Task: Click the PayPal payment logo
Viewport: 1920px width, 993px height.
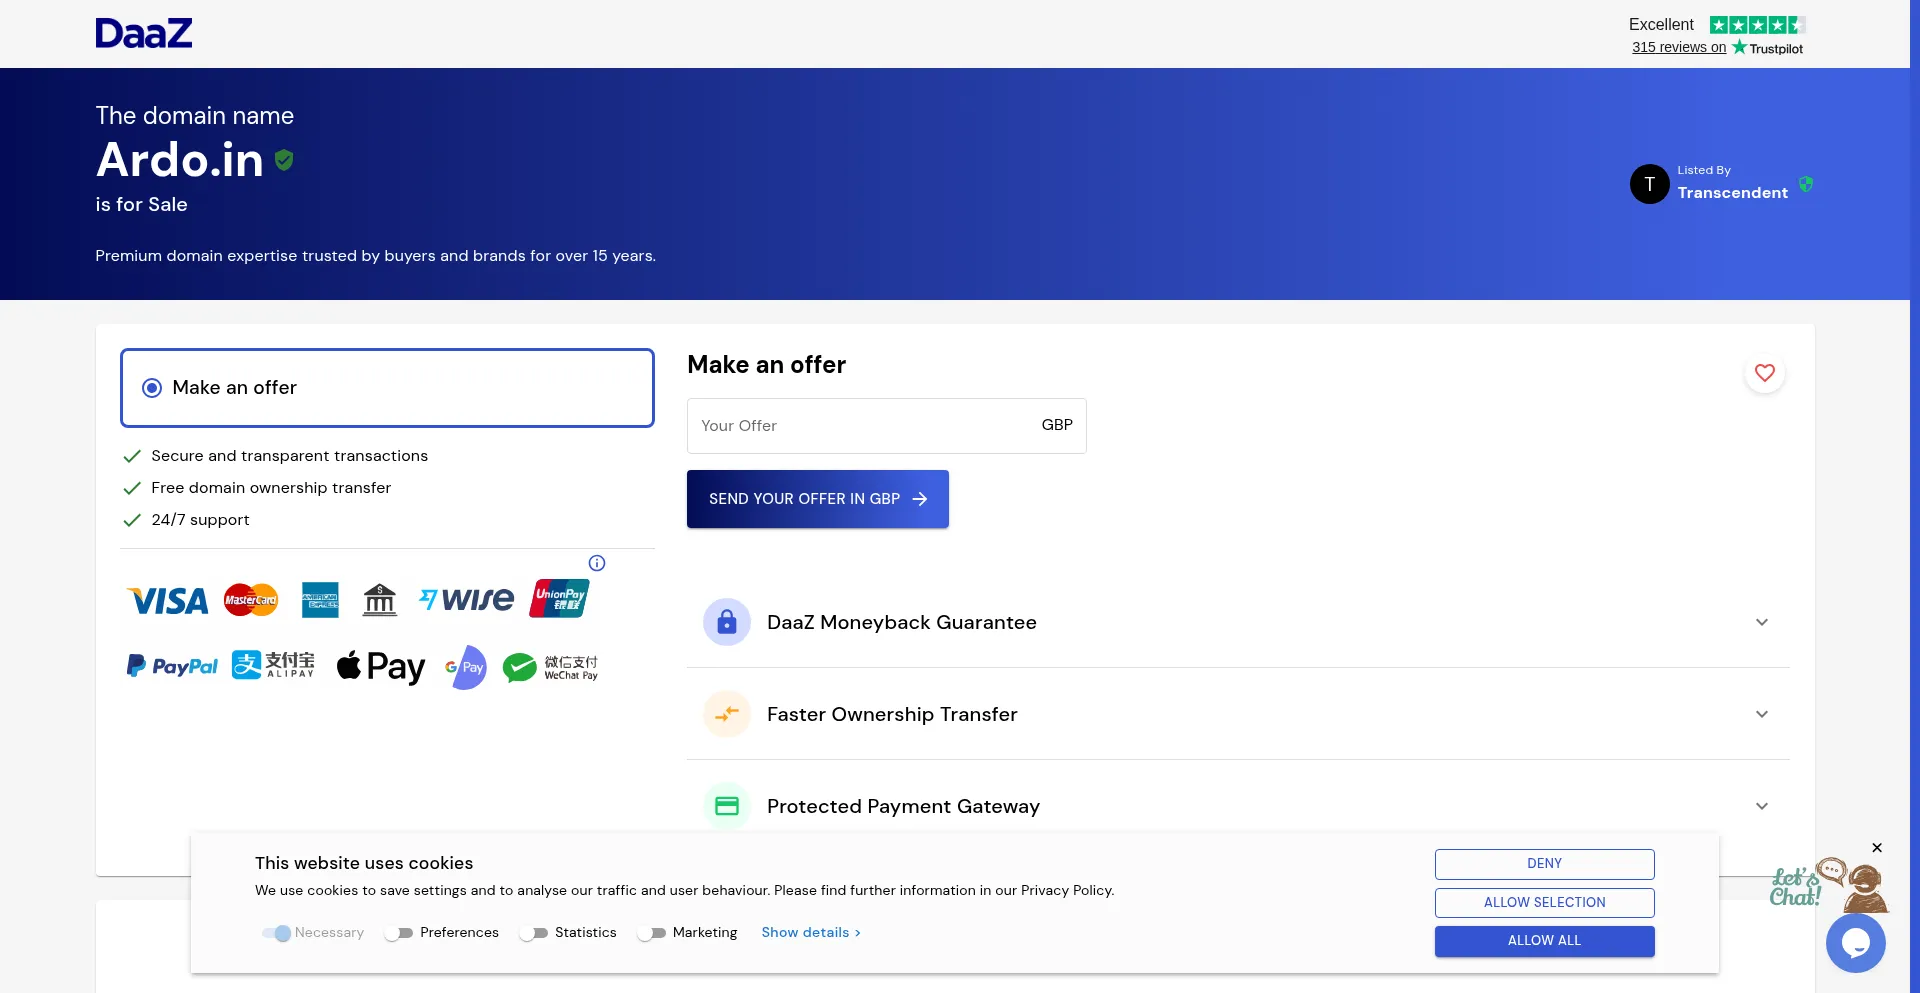Action: click(172, 666)
